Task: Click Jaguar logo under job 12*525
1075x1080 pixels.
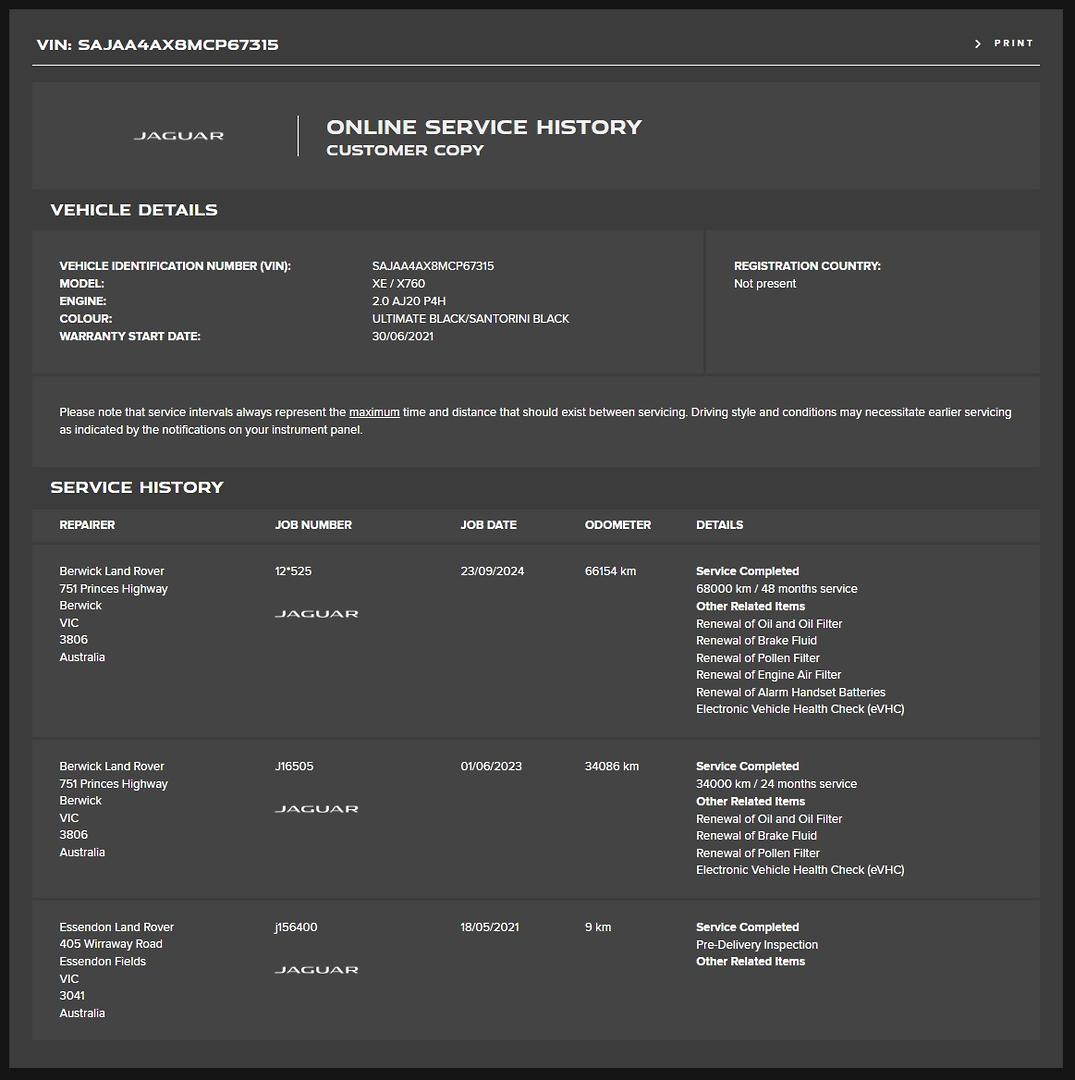Action: pos(316,614)
